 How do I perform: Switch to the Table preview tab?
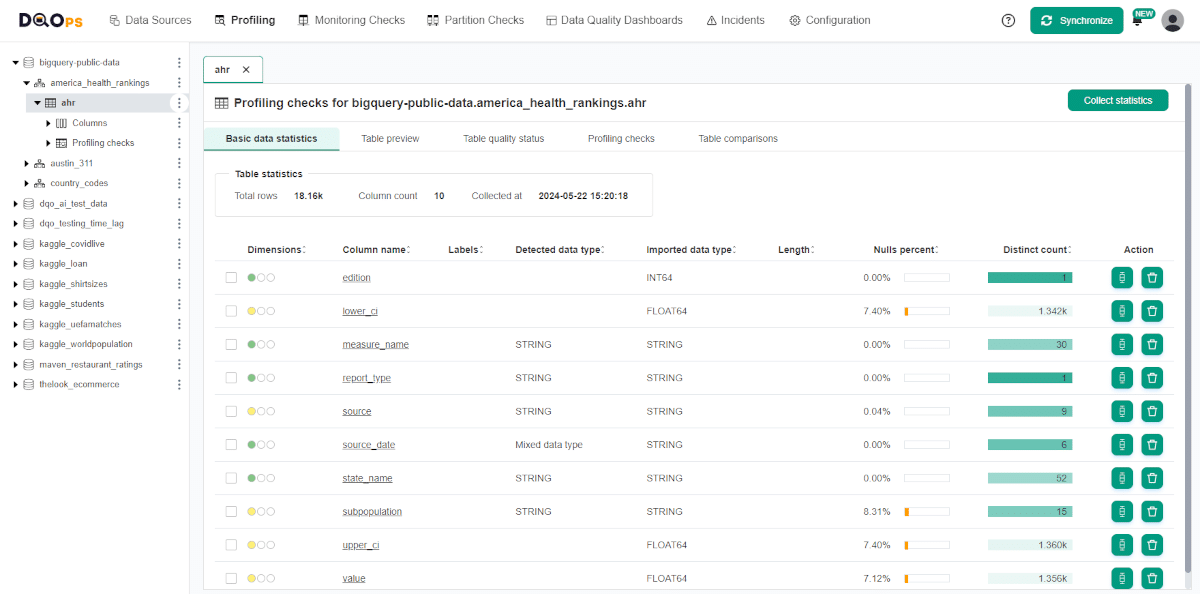(x=389, y=139)
